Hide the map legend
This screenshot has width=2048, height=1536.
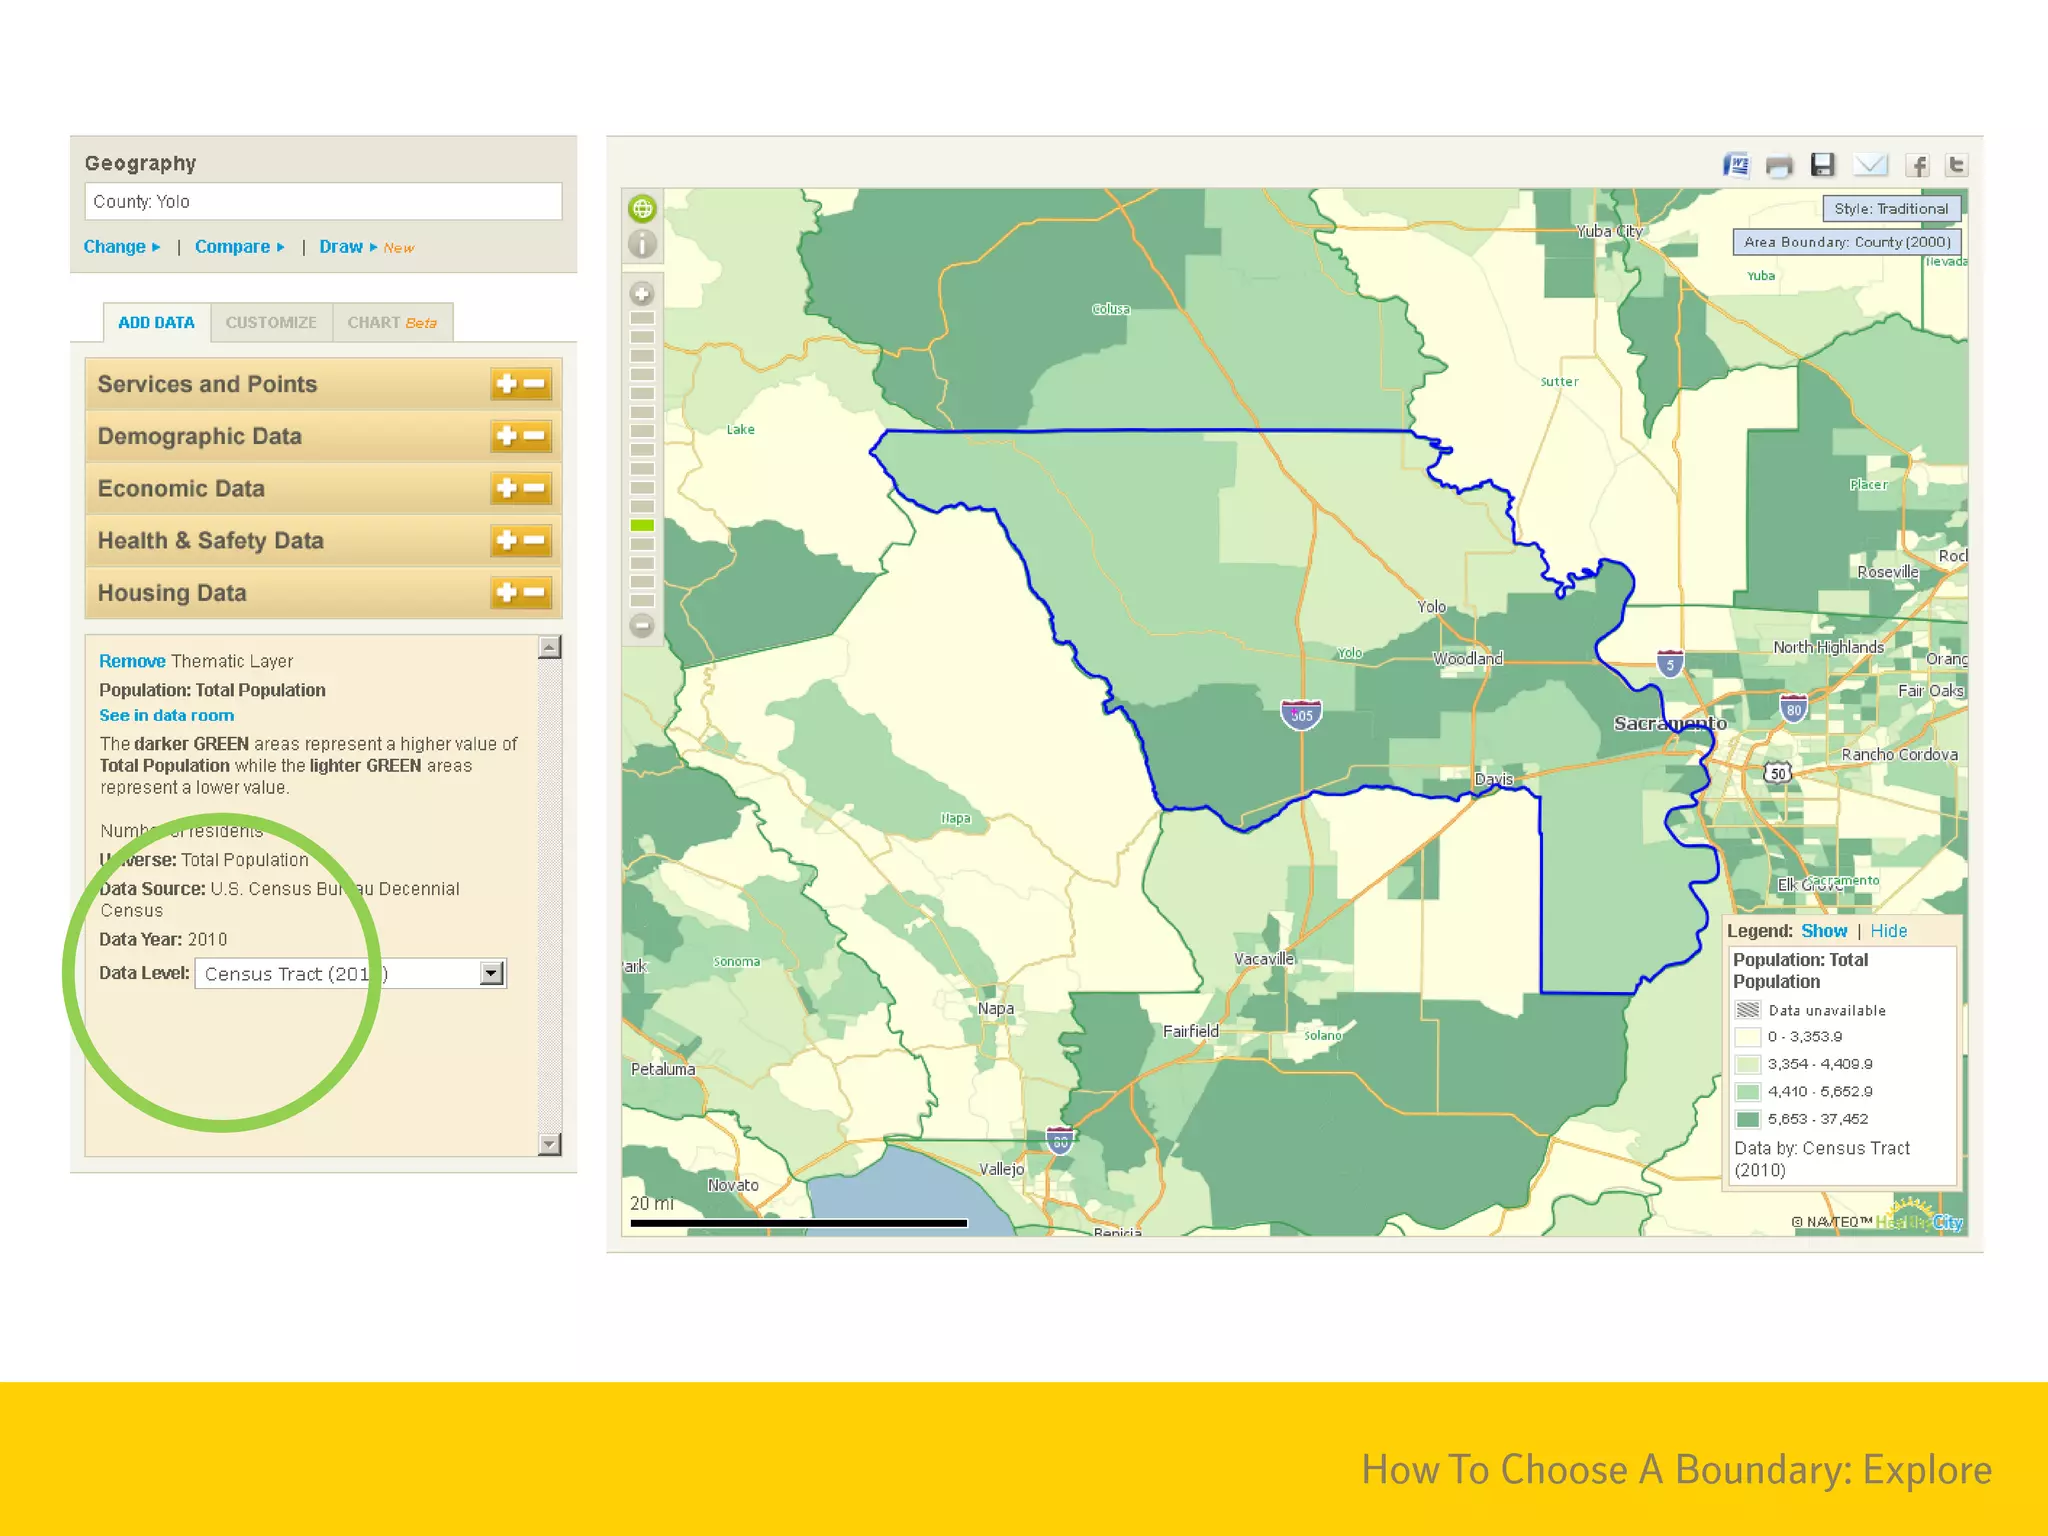click(1888, 931)
